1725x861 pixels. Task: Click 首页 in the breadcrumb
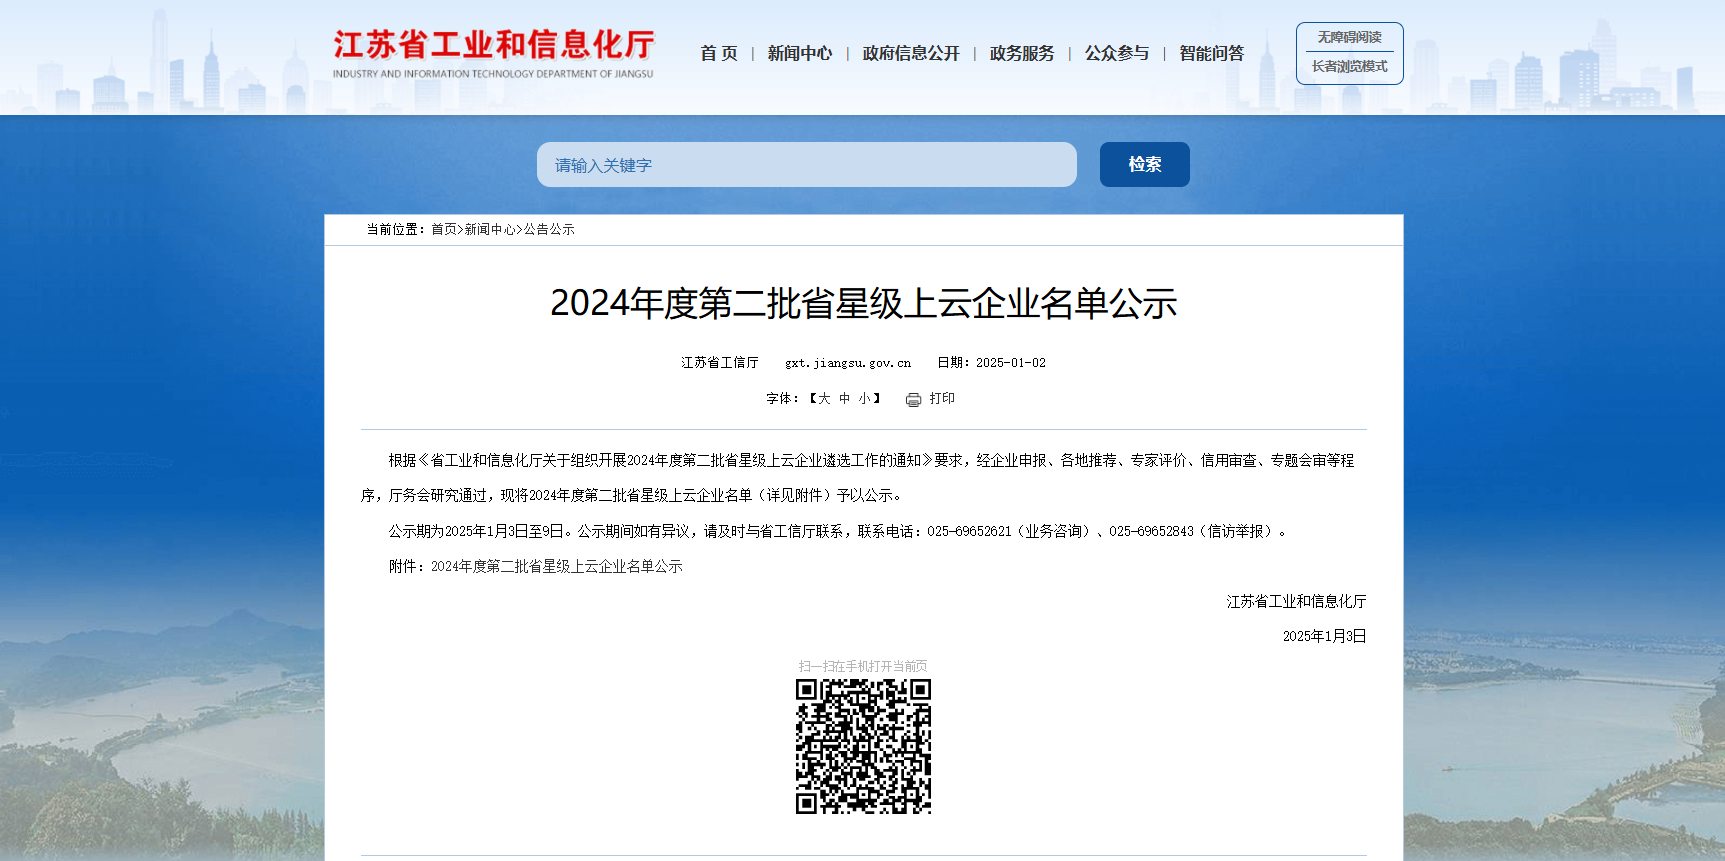(443, 230)
